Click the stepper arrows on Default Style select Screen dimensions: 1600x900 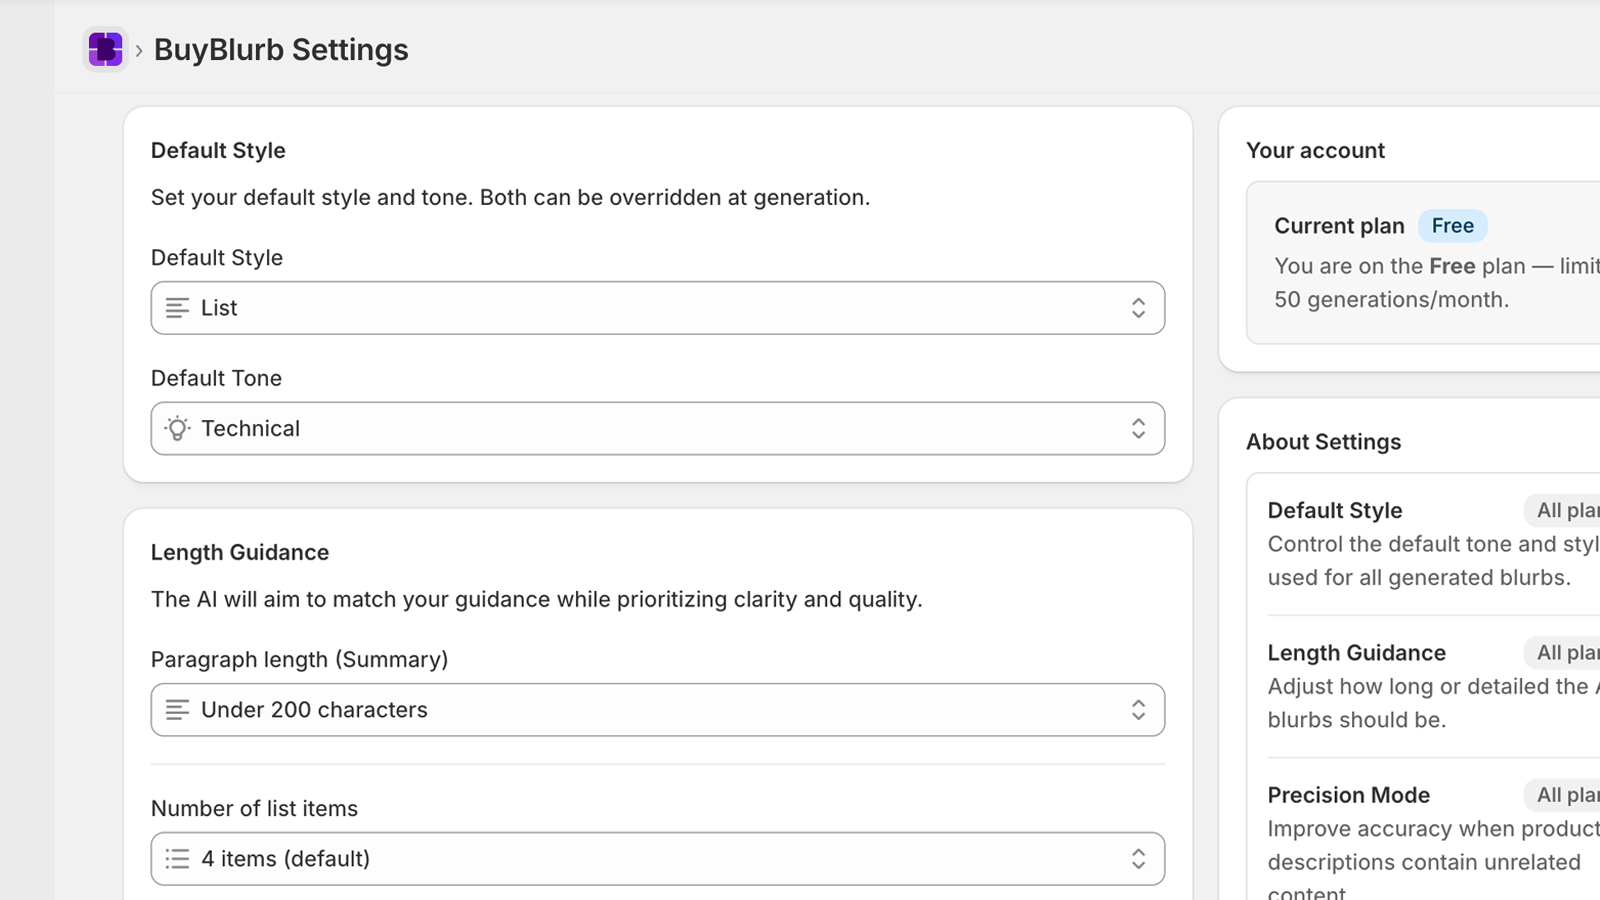(1139, 308)
